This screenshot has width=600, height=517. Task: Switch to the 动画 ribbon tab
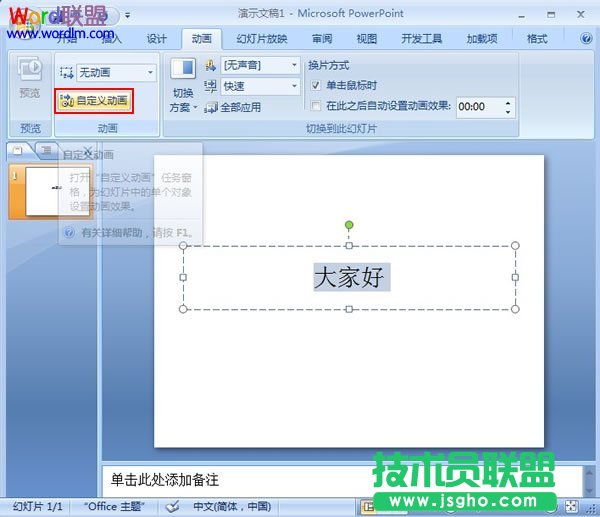(202, 39)
